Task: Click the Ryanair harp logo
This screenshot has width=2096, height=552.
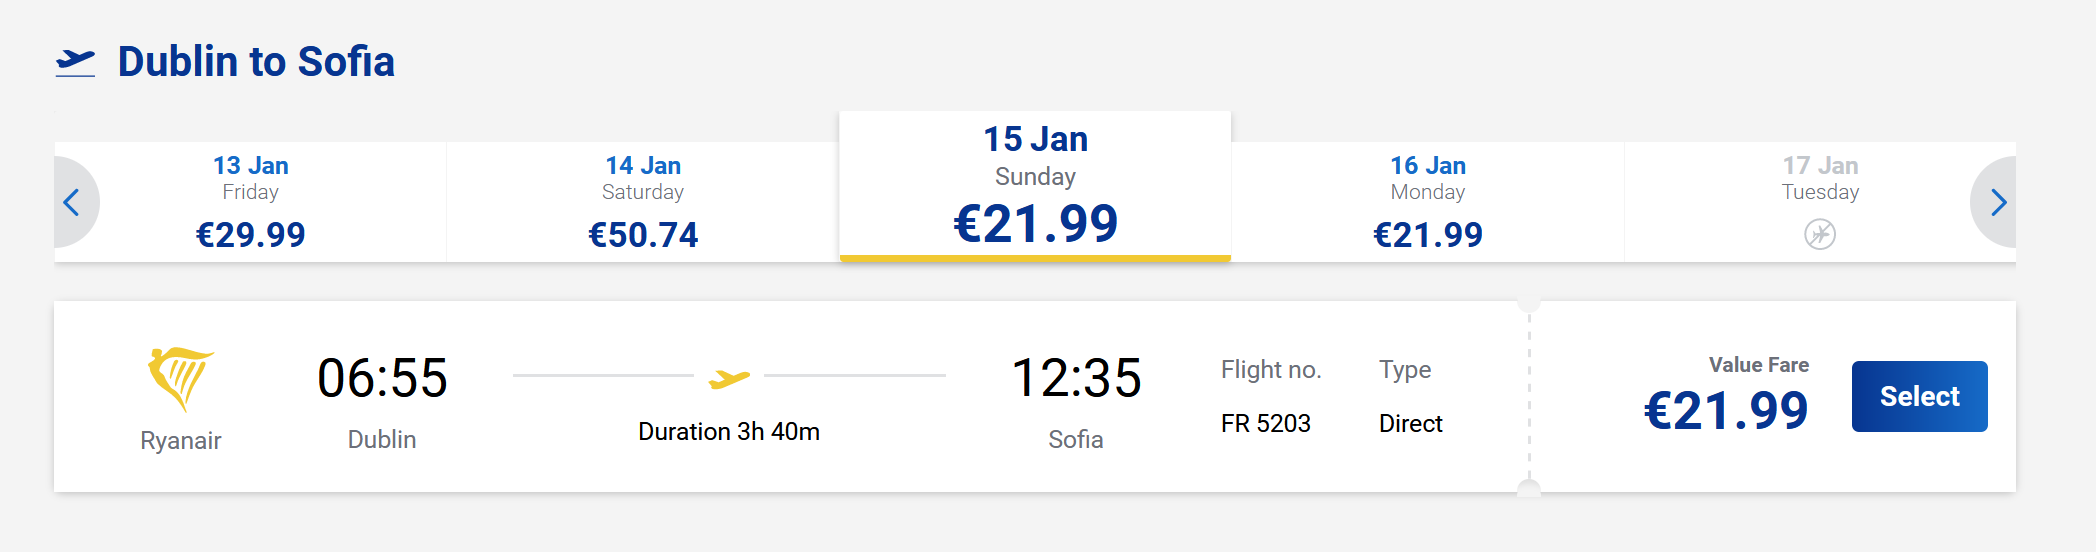Action: 180,379
